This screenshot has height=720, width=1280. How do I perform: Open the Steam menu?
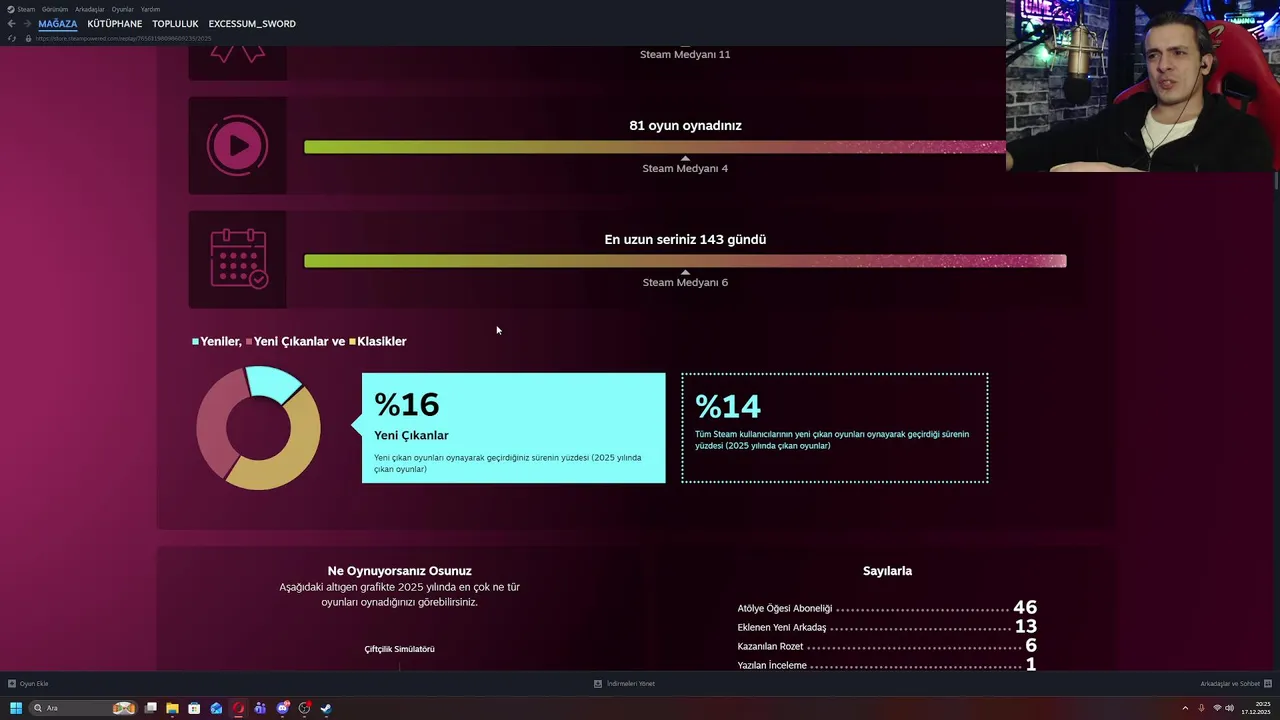click(x=26, y=9)
